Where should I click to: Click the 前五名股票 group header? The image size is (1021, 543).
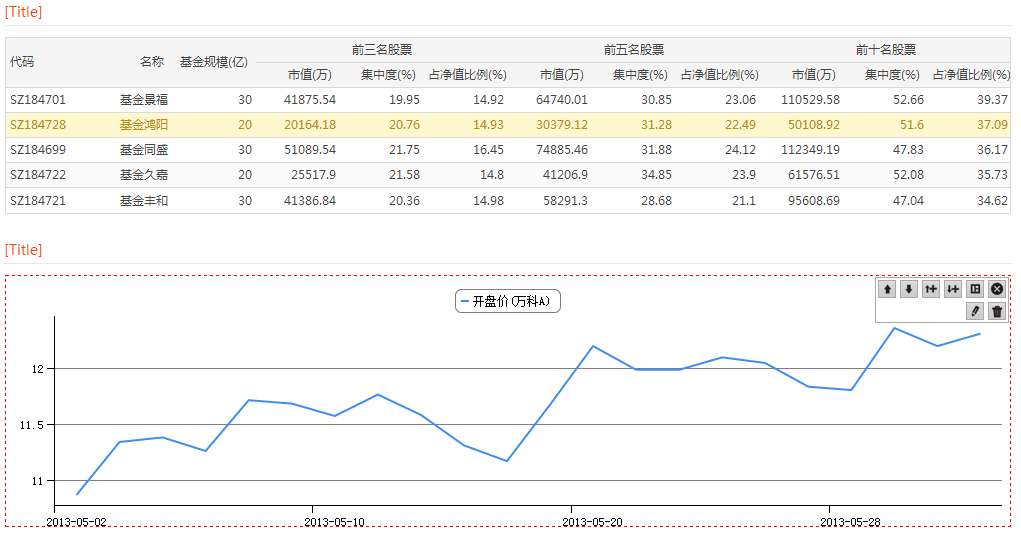pos(634,49)
